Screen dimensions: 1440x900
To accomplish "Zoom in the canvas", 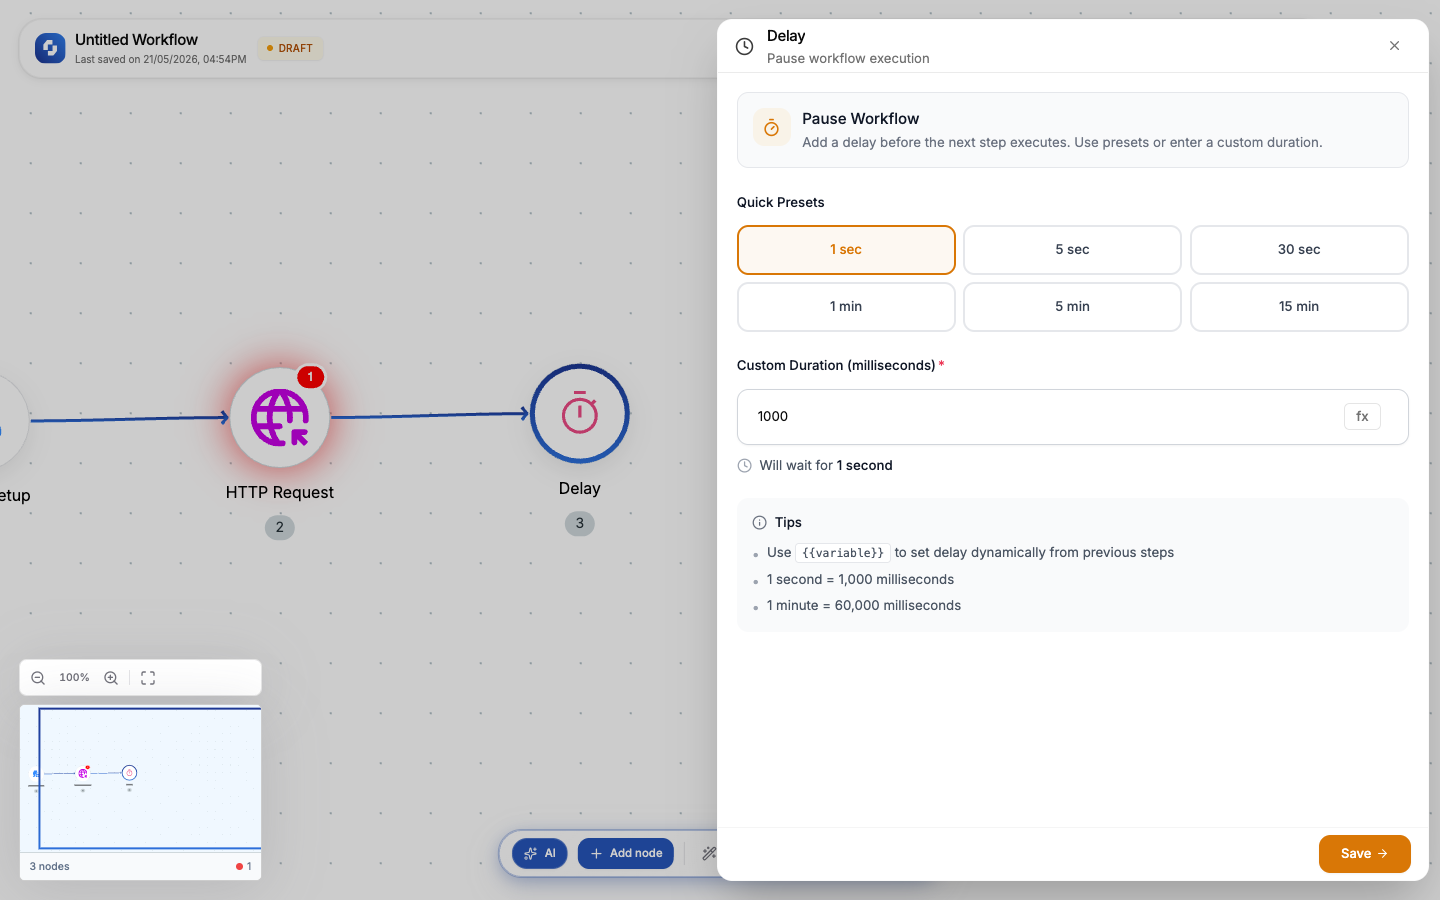I will pyautogui.click(x=111, y=678).
